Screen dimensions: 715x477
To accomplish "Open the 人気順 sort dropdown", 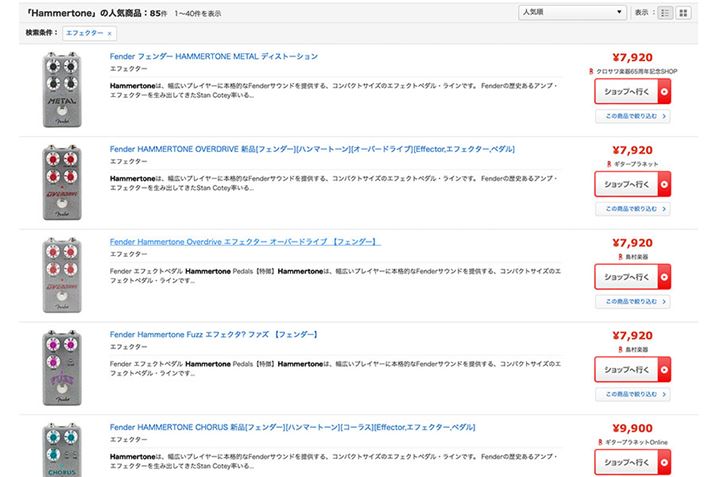I will coord(571,13).
